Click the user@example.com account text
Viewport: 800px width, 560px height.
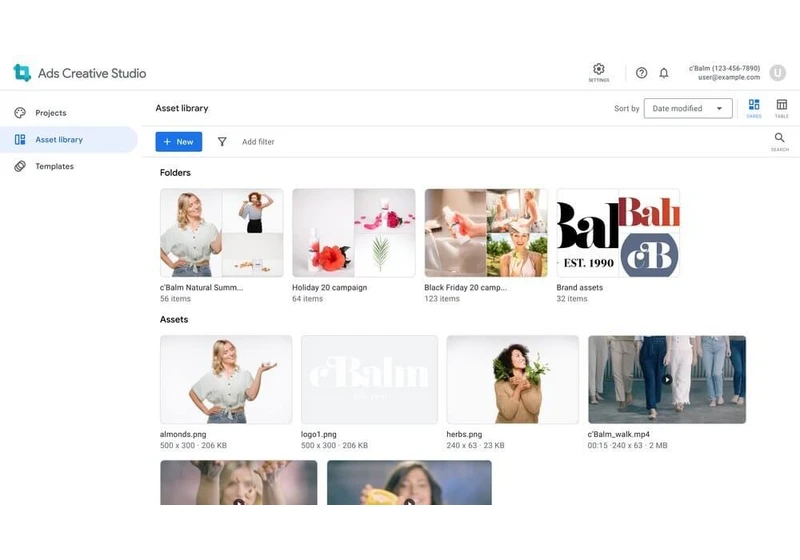(729, 78)
